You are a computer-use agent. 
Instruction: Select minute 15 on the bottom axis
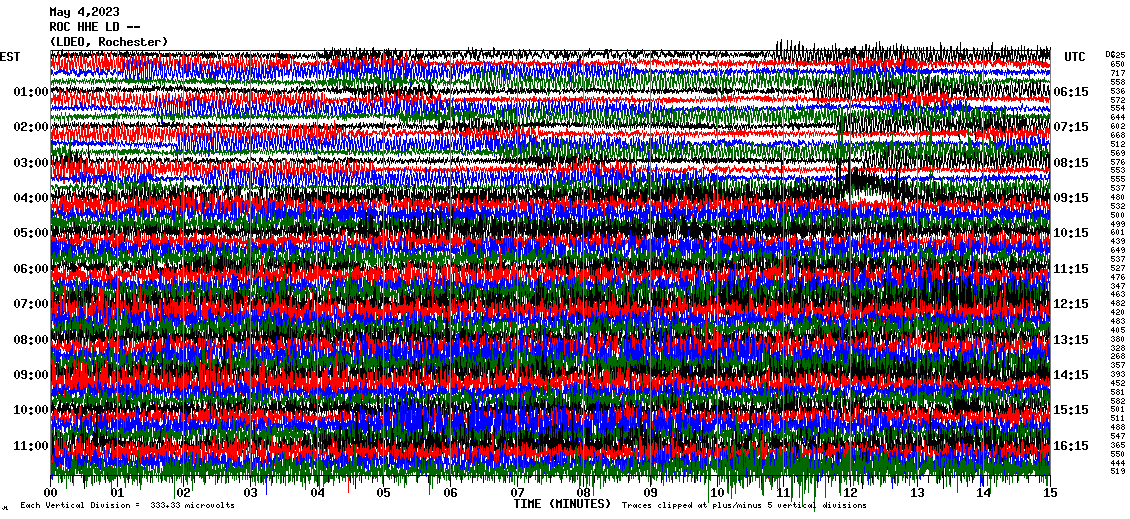click(1049, 493)
